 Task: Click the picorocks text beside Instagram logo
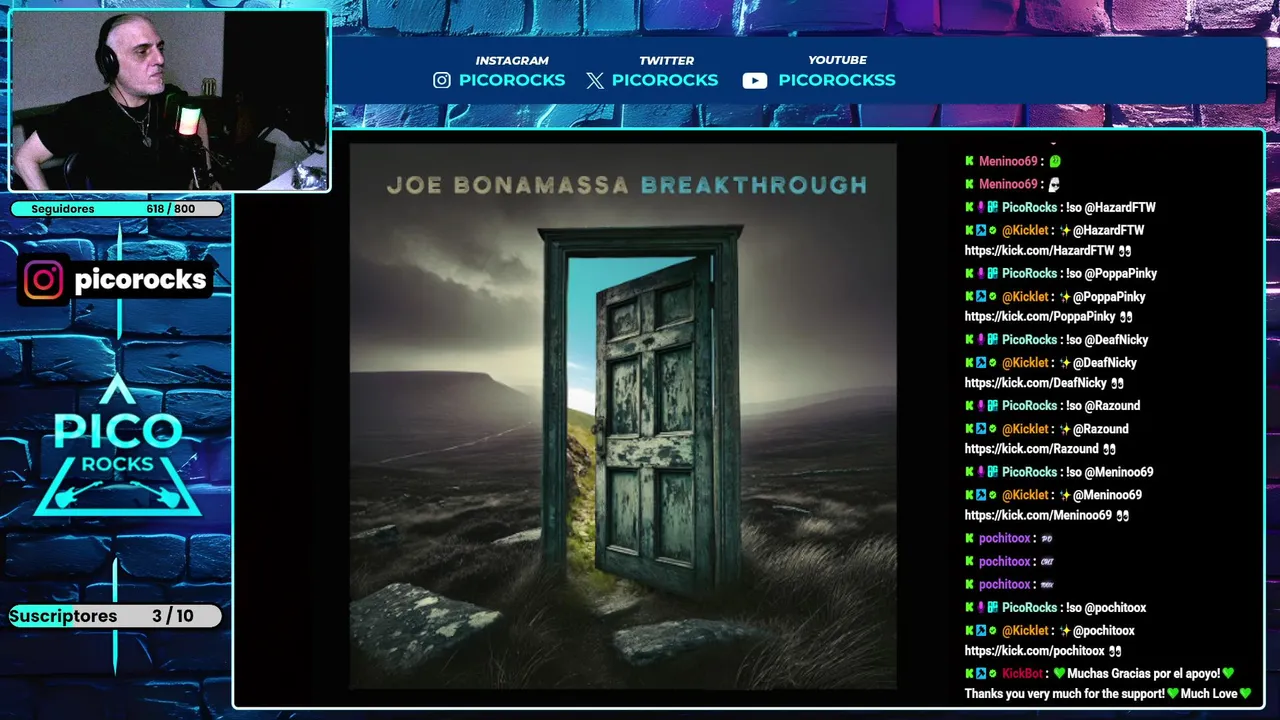point(140,281)
